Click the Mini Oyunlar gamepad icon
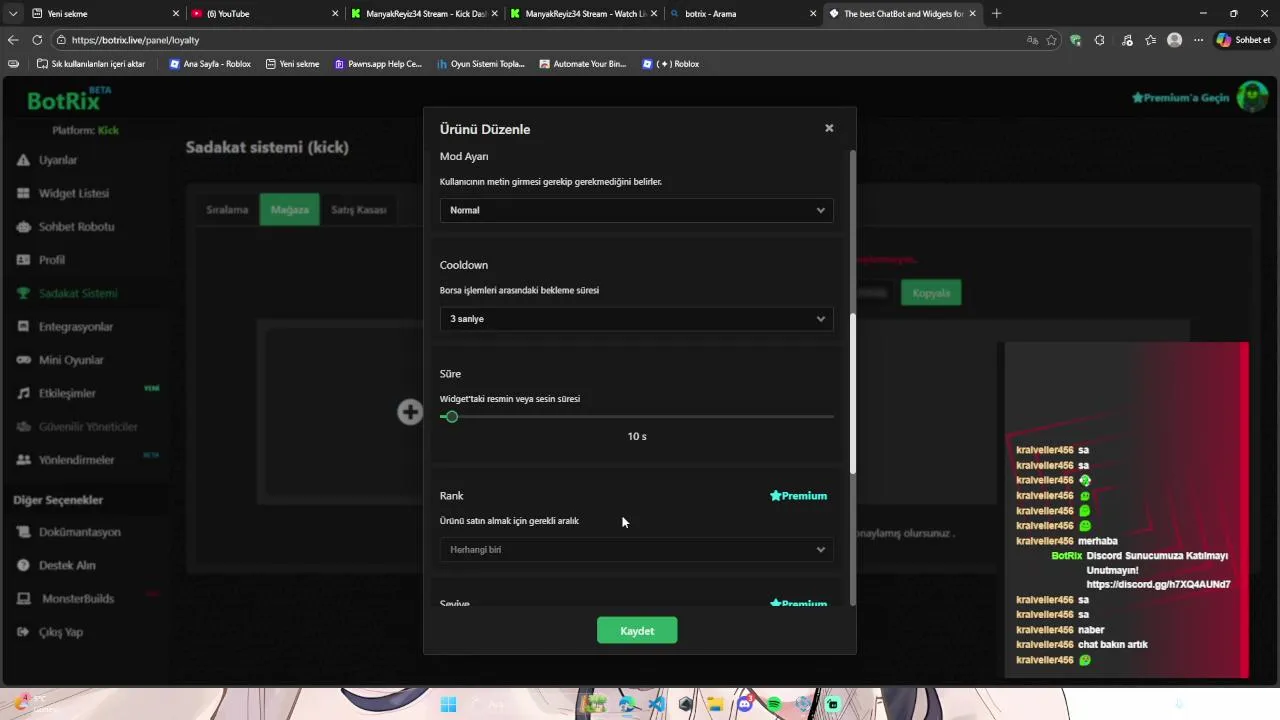This screenshot has height=720, width=1280. tap(23, 360)
